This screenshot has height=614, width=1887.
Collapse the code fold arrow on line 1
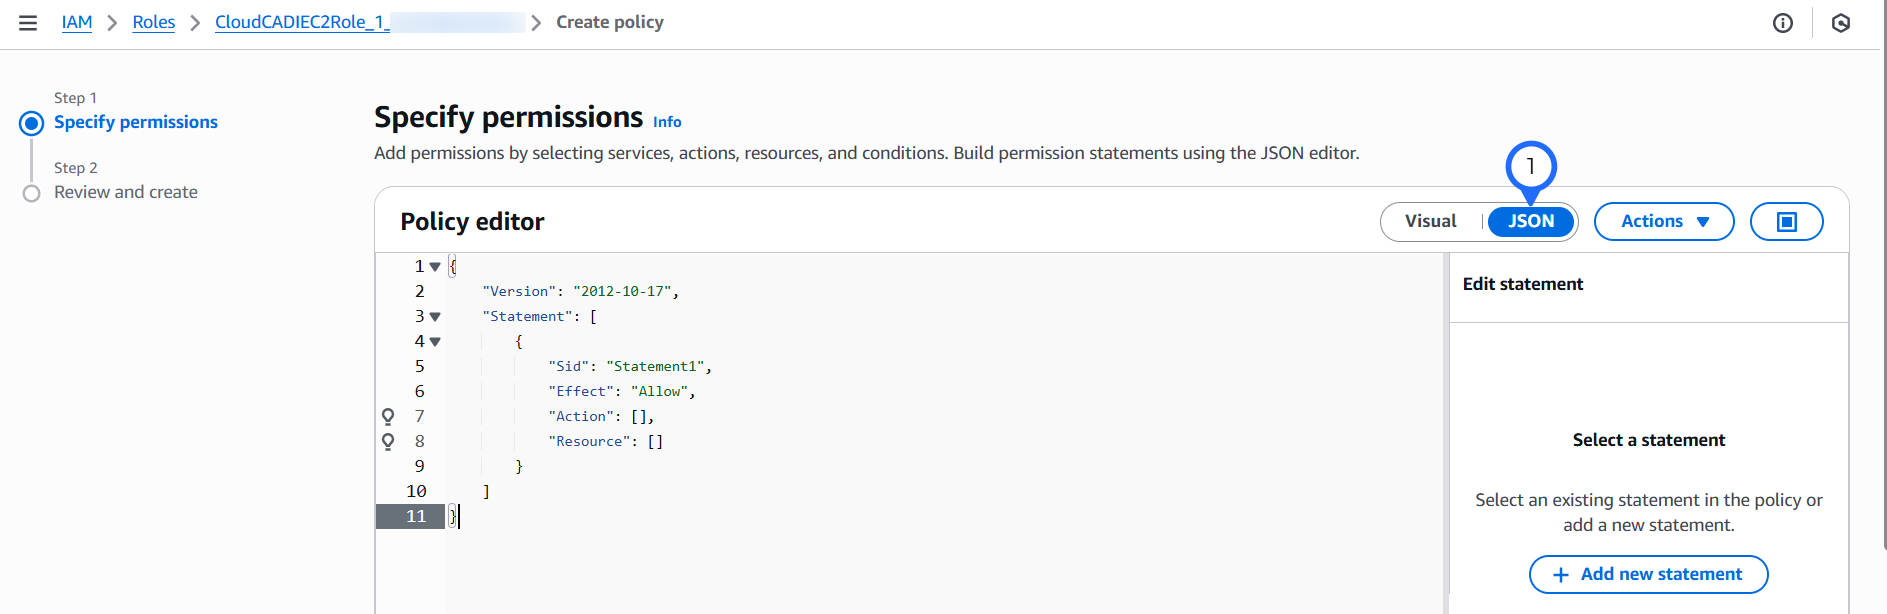click(x=435, y=267)
